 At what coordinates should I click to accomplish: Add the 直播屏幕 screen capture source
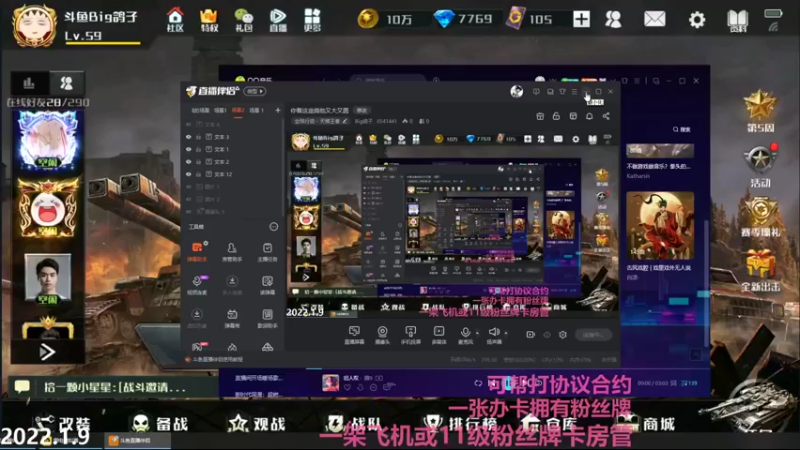(354, 335)
